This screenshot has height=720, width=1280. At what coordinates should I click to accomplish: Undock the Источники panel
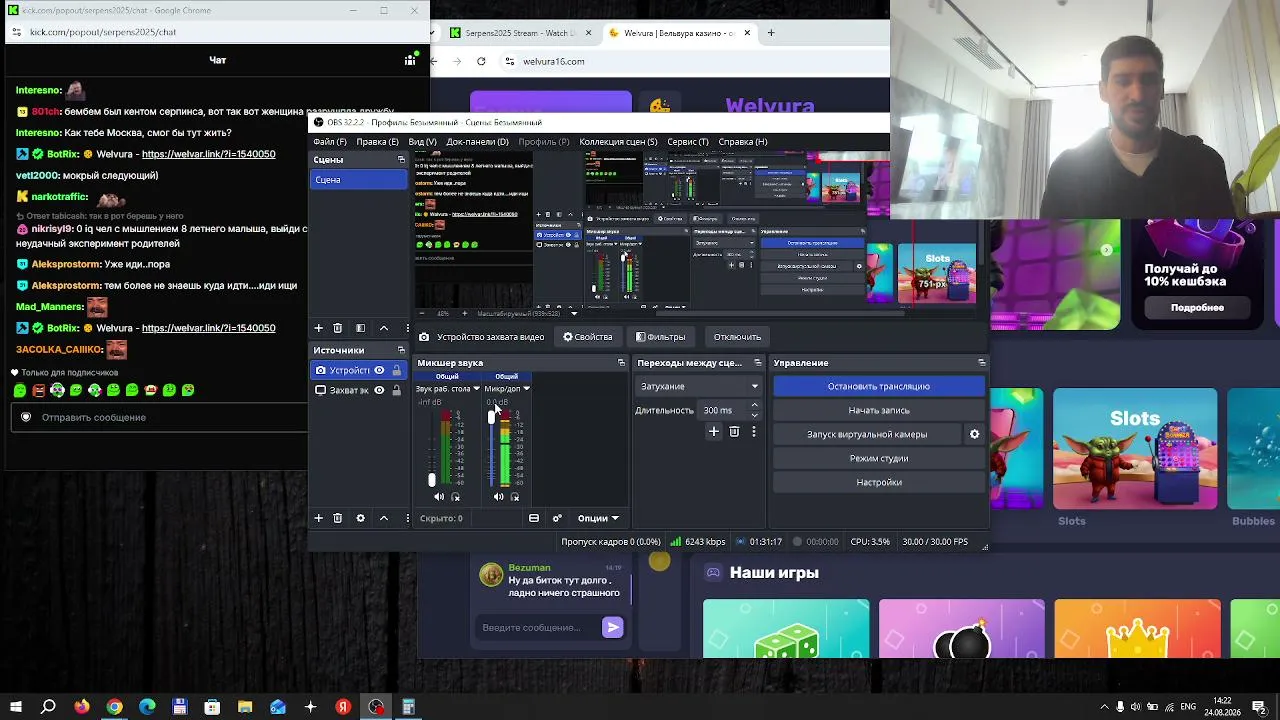401,350
